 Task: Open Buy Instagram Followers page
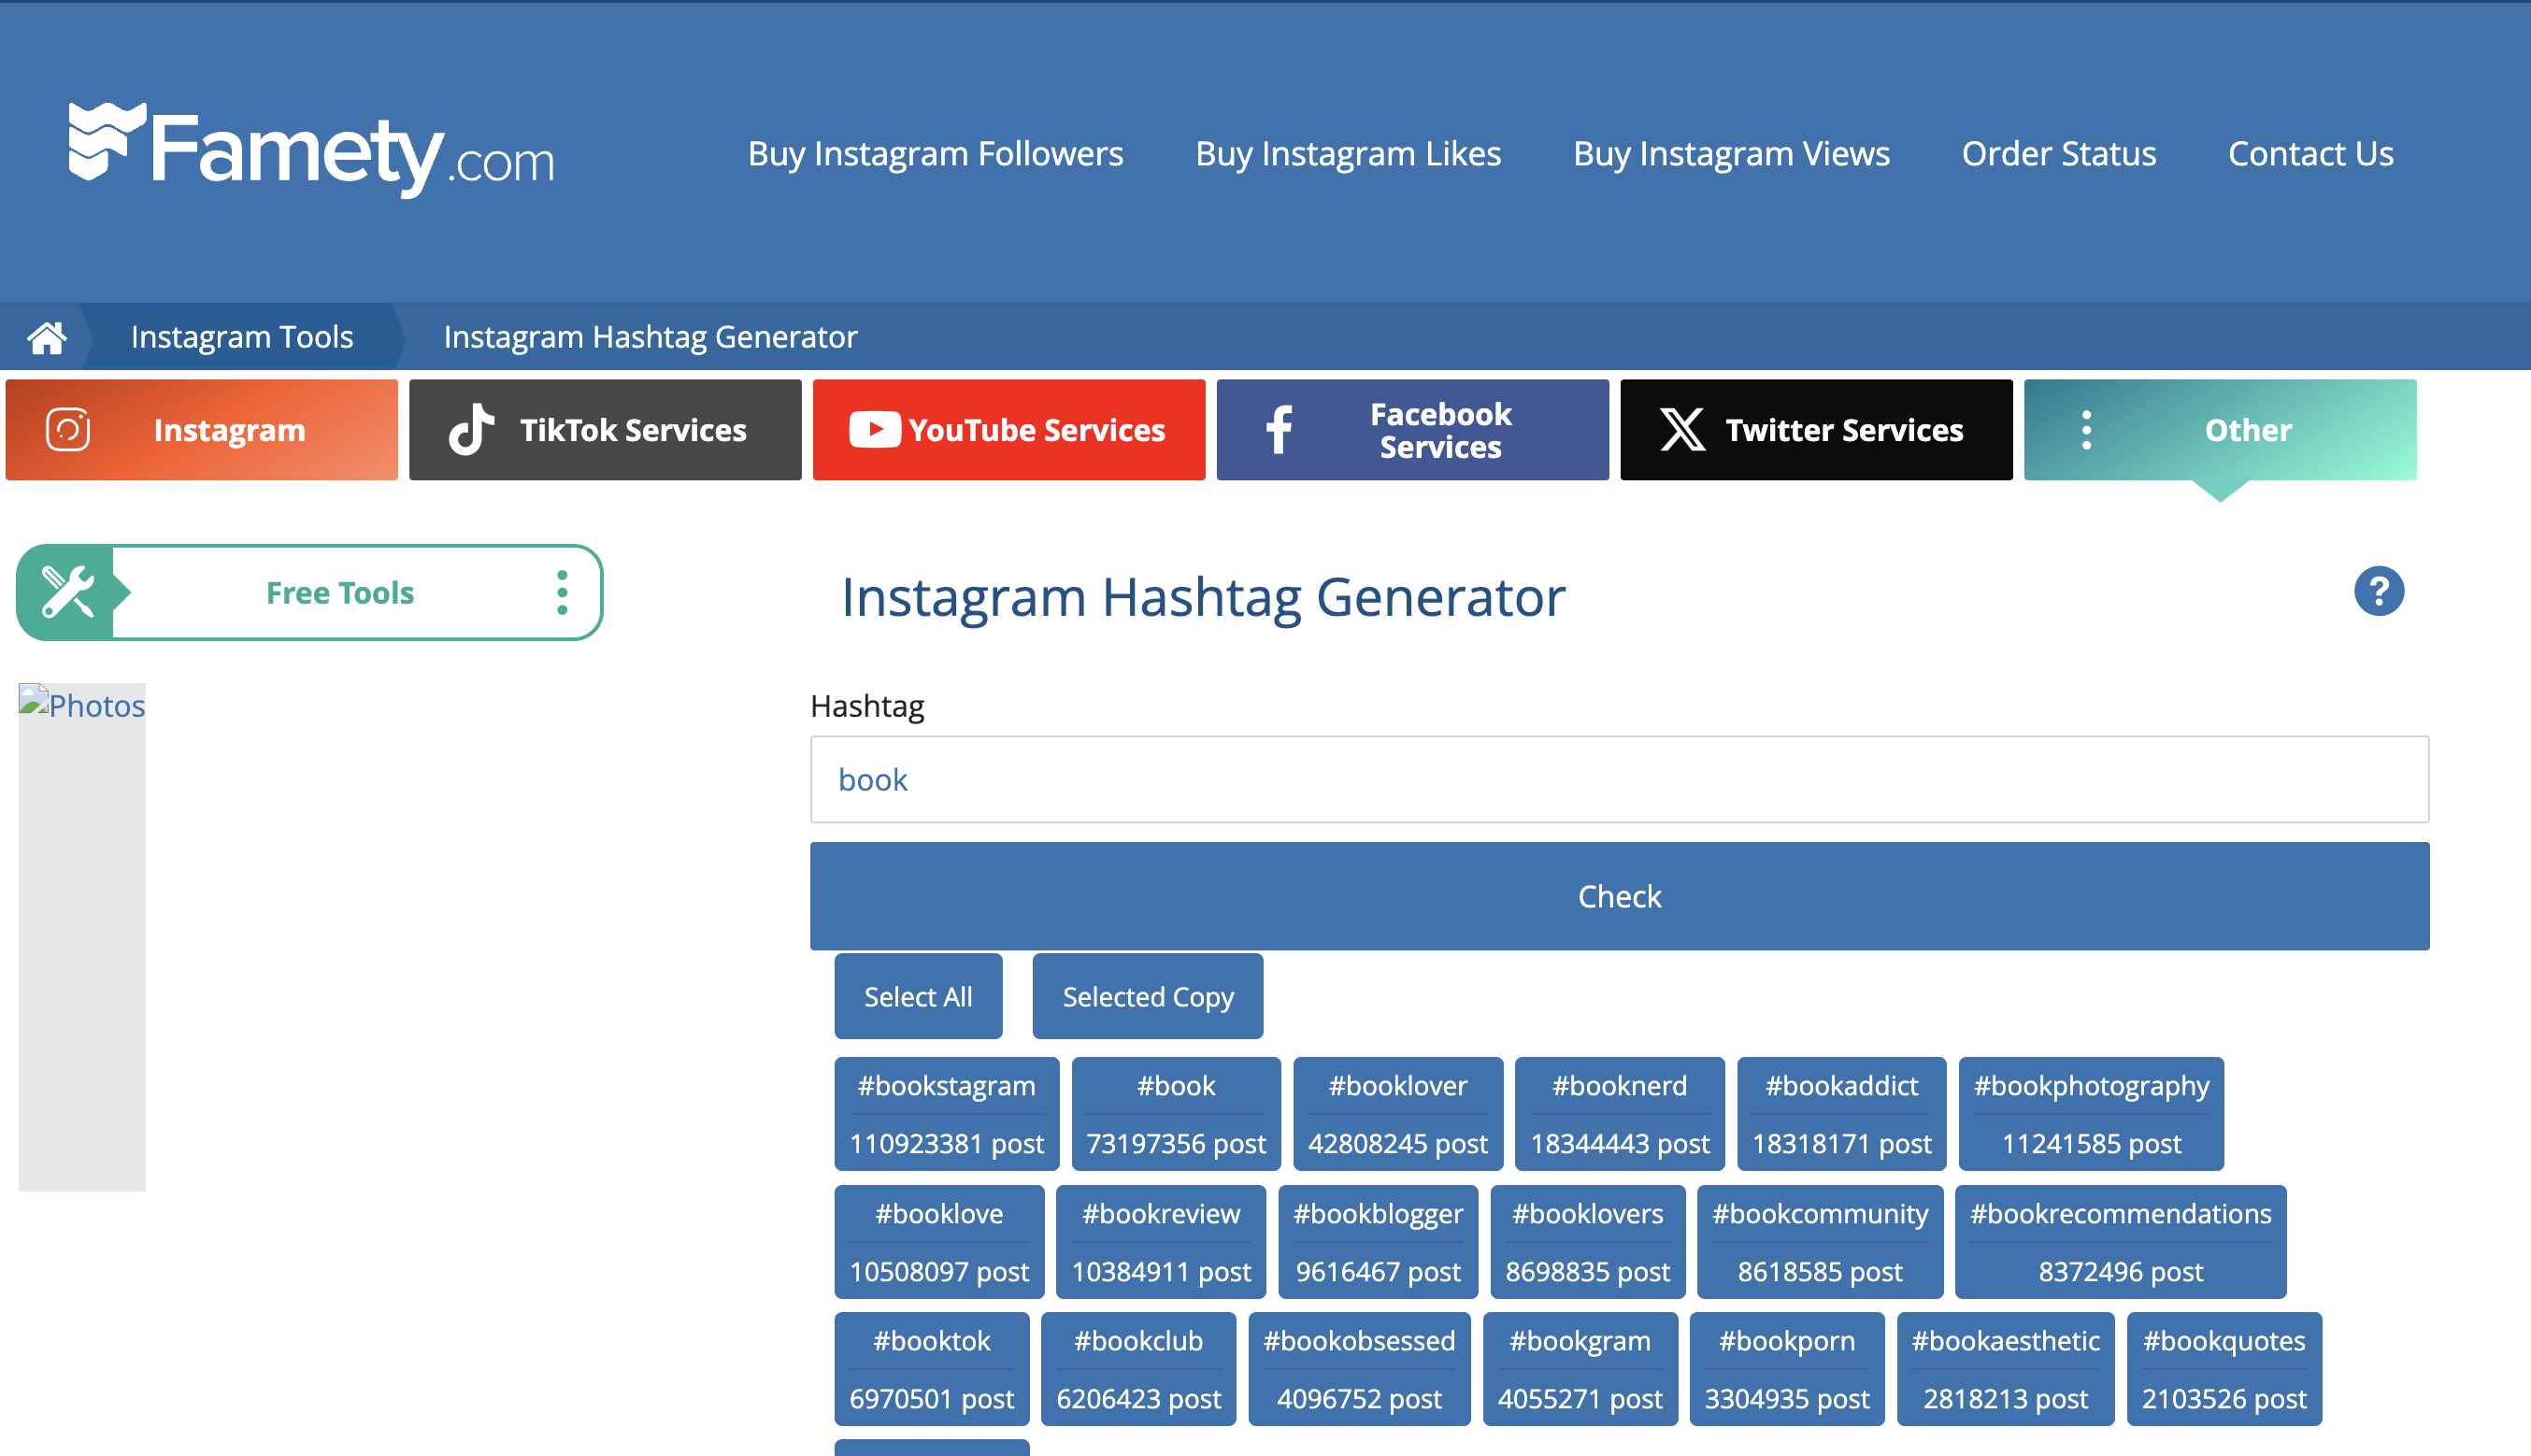pos(935,153)
